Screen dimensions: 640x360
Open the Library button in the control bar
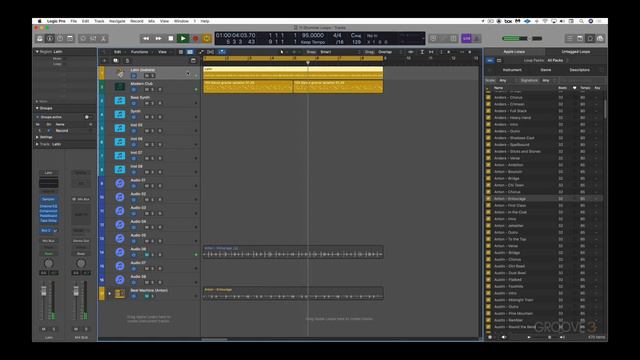point(40,38)
